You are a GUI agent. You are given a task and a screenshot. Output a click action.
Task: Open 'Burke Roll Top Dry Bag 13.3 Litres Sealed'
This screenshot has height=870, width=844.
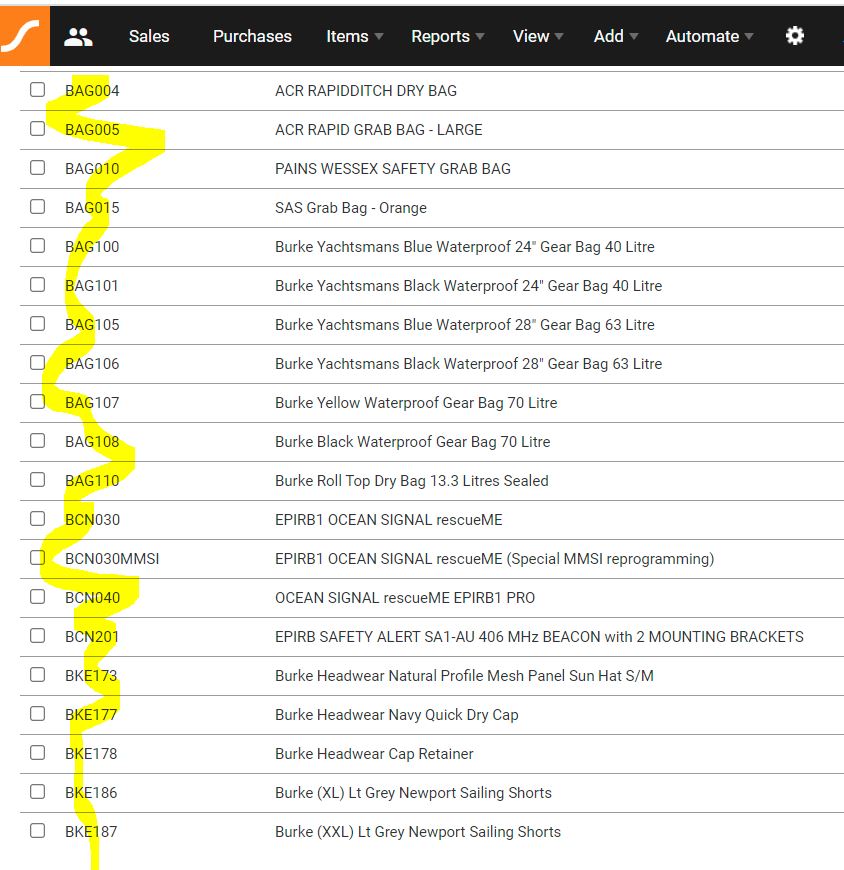tap(412, 480)
